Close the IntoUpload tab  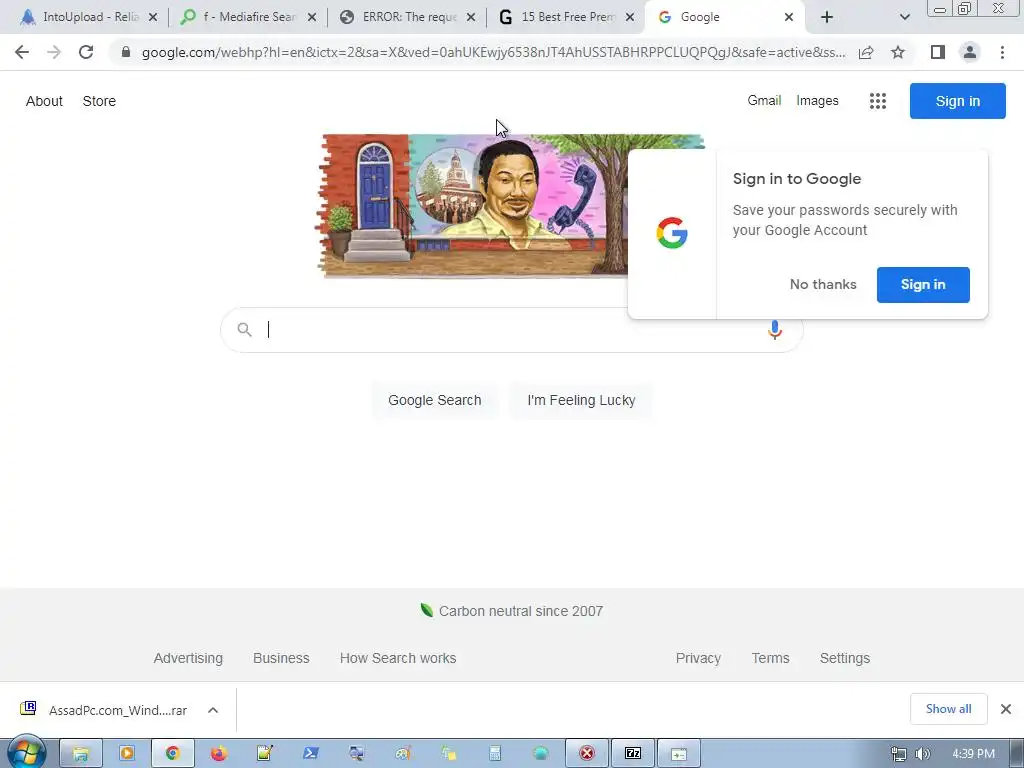click(153, 18)
